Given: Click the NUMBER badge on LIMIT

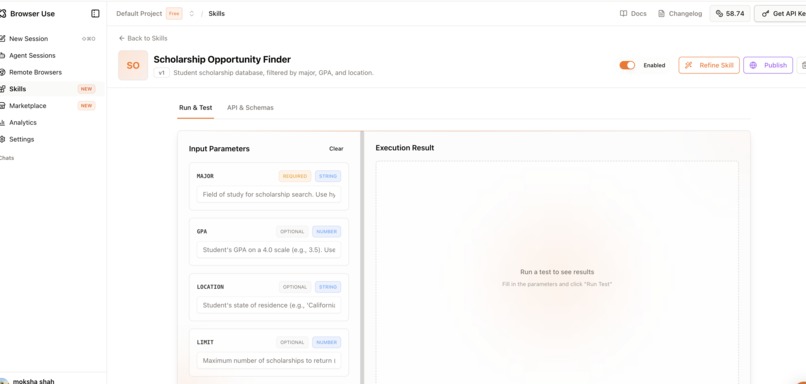Looking at the screenshot, I should (x=326, y=342).
